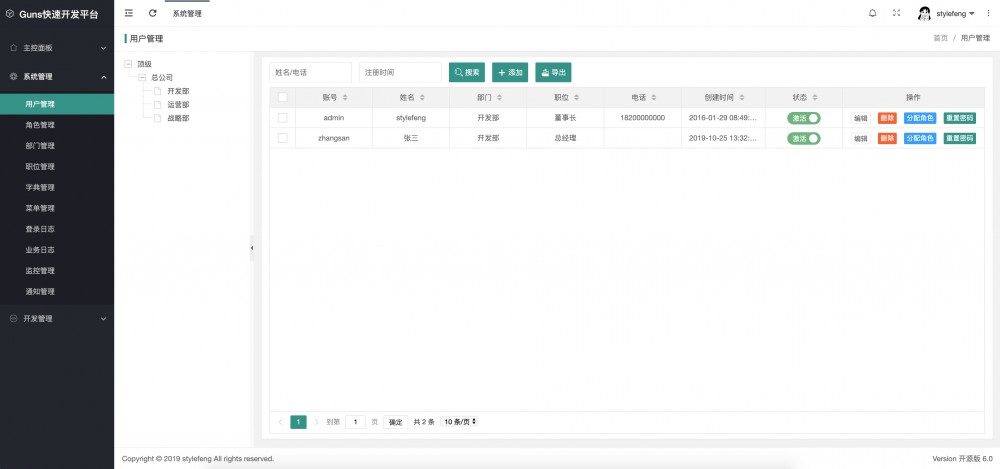The image size is (1000, 469).
Task: Open 职位管理 in the sidebar
Action: (x=57, y=167)
